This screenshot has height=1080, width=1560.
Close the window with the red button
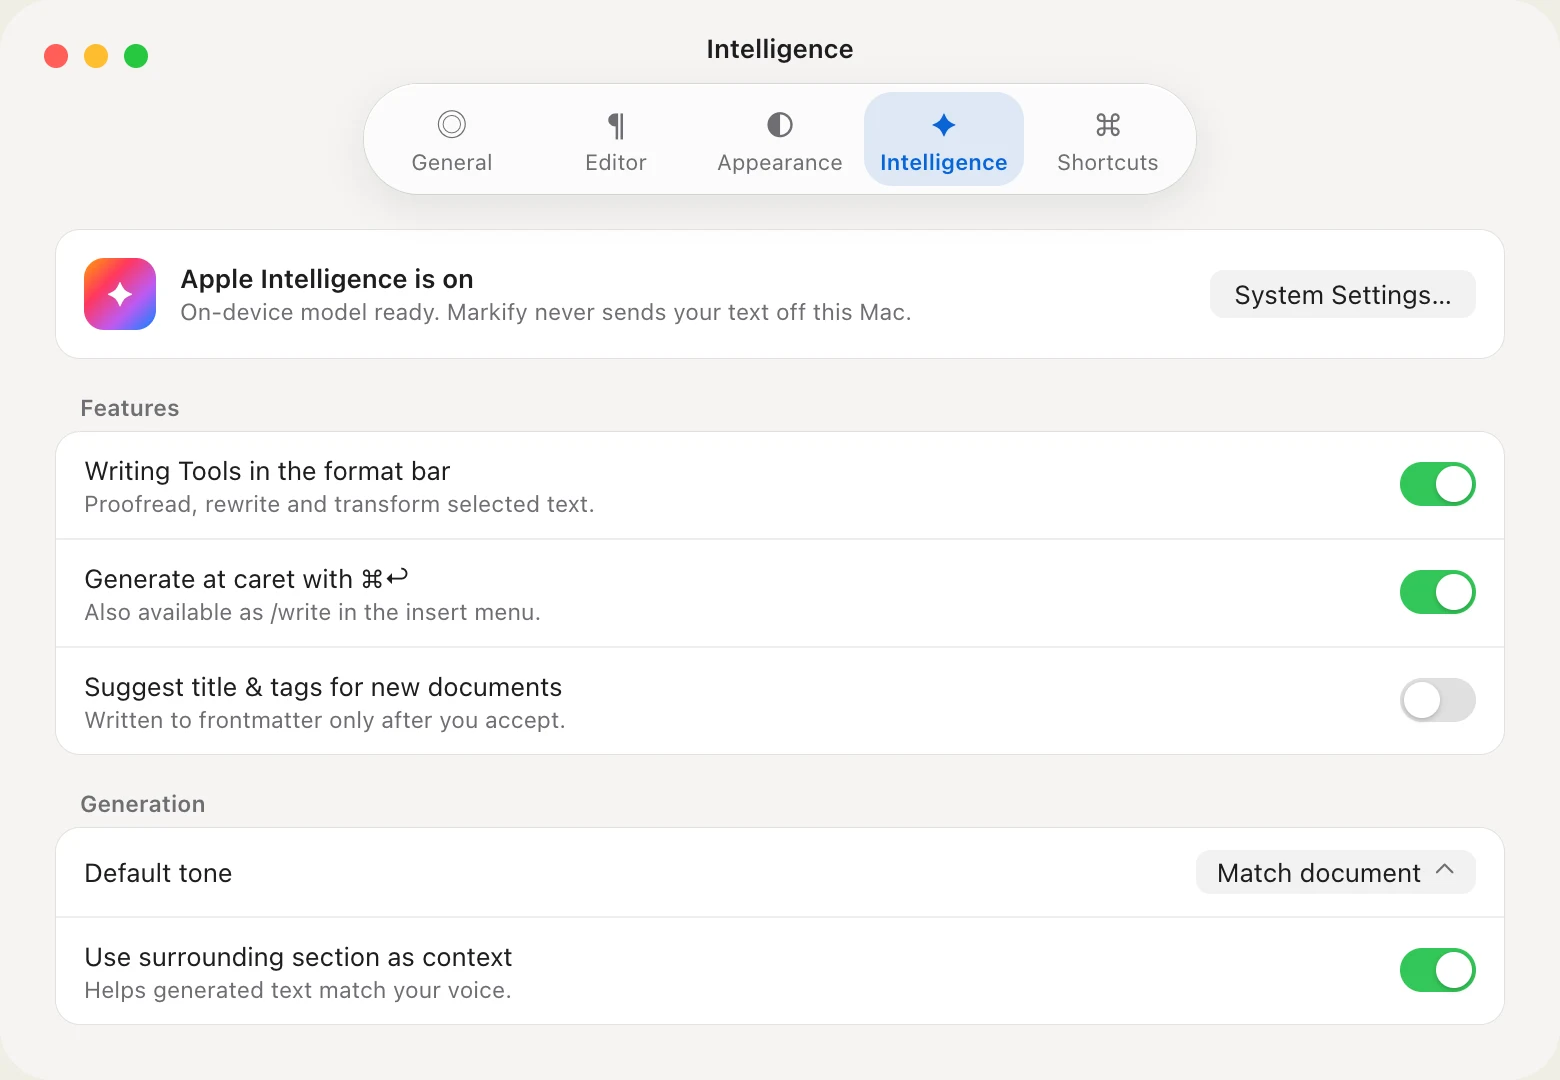56,56
